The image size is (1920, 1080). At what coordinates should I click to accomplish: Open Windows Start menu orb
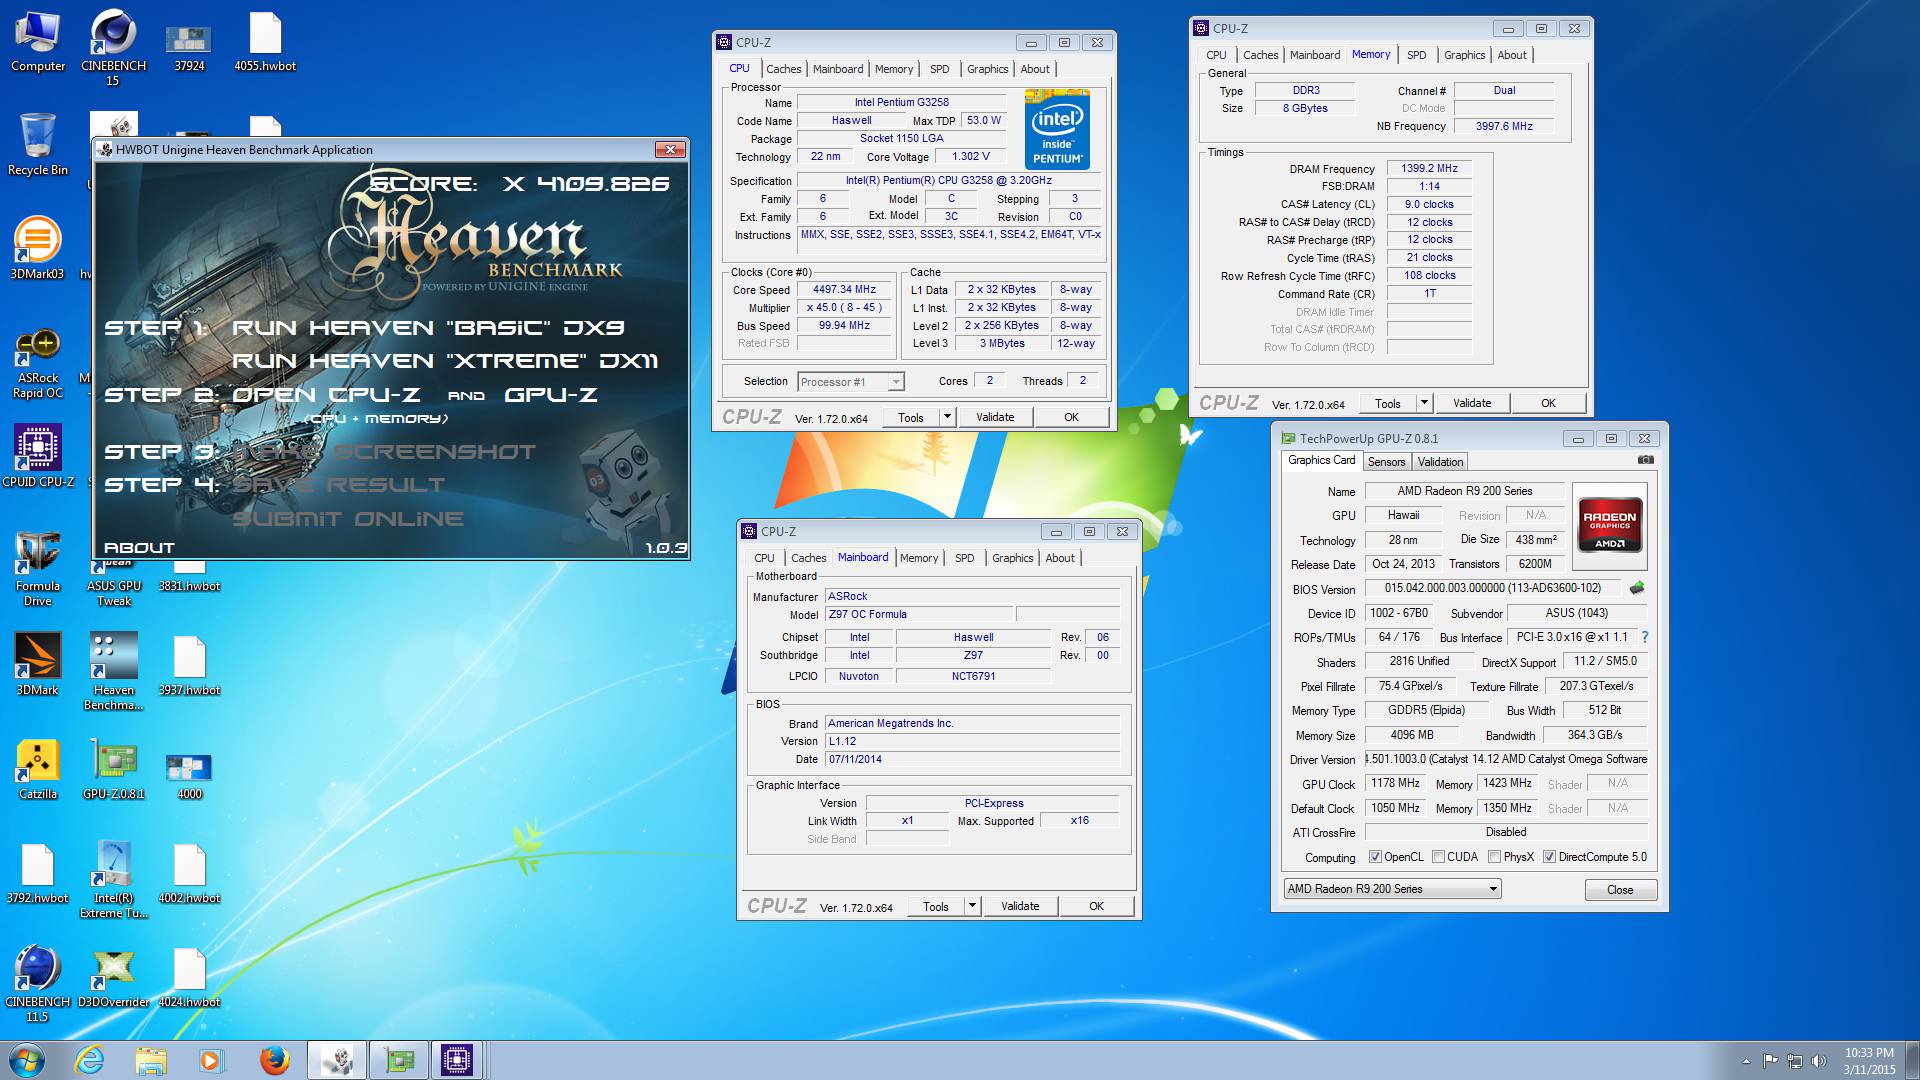click(26, 1060)
